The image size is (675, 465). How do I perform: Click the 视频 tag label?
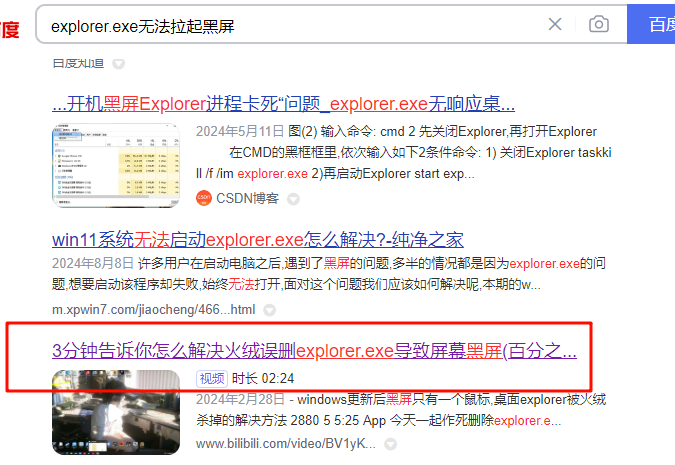(212, 378)
